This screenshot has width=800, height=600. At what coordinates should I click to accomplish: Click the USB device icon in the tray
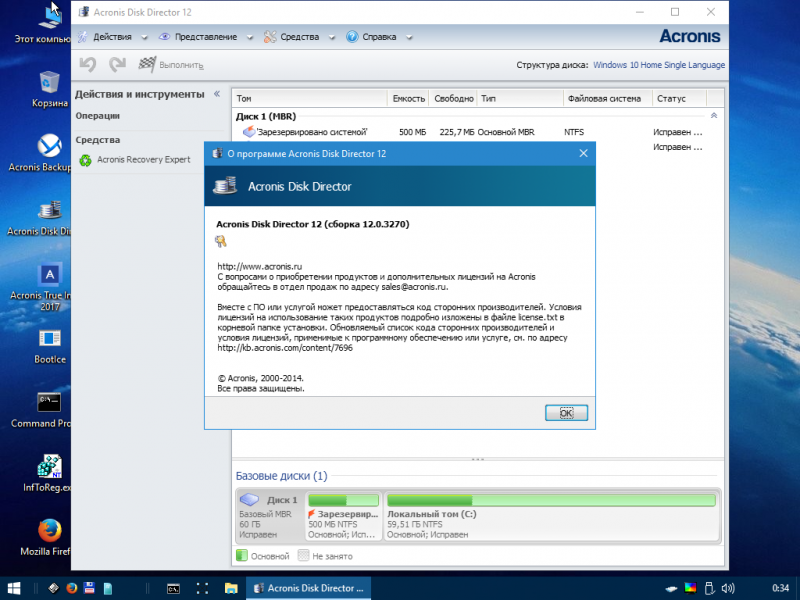[709, 589]
